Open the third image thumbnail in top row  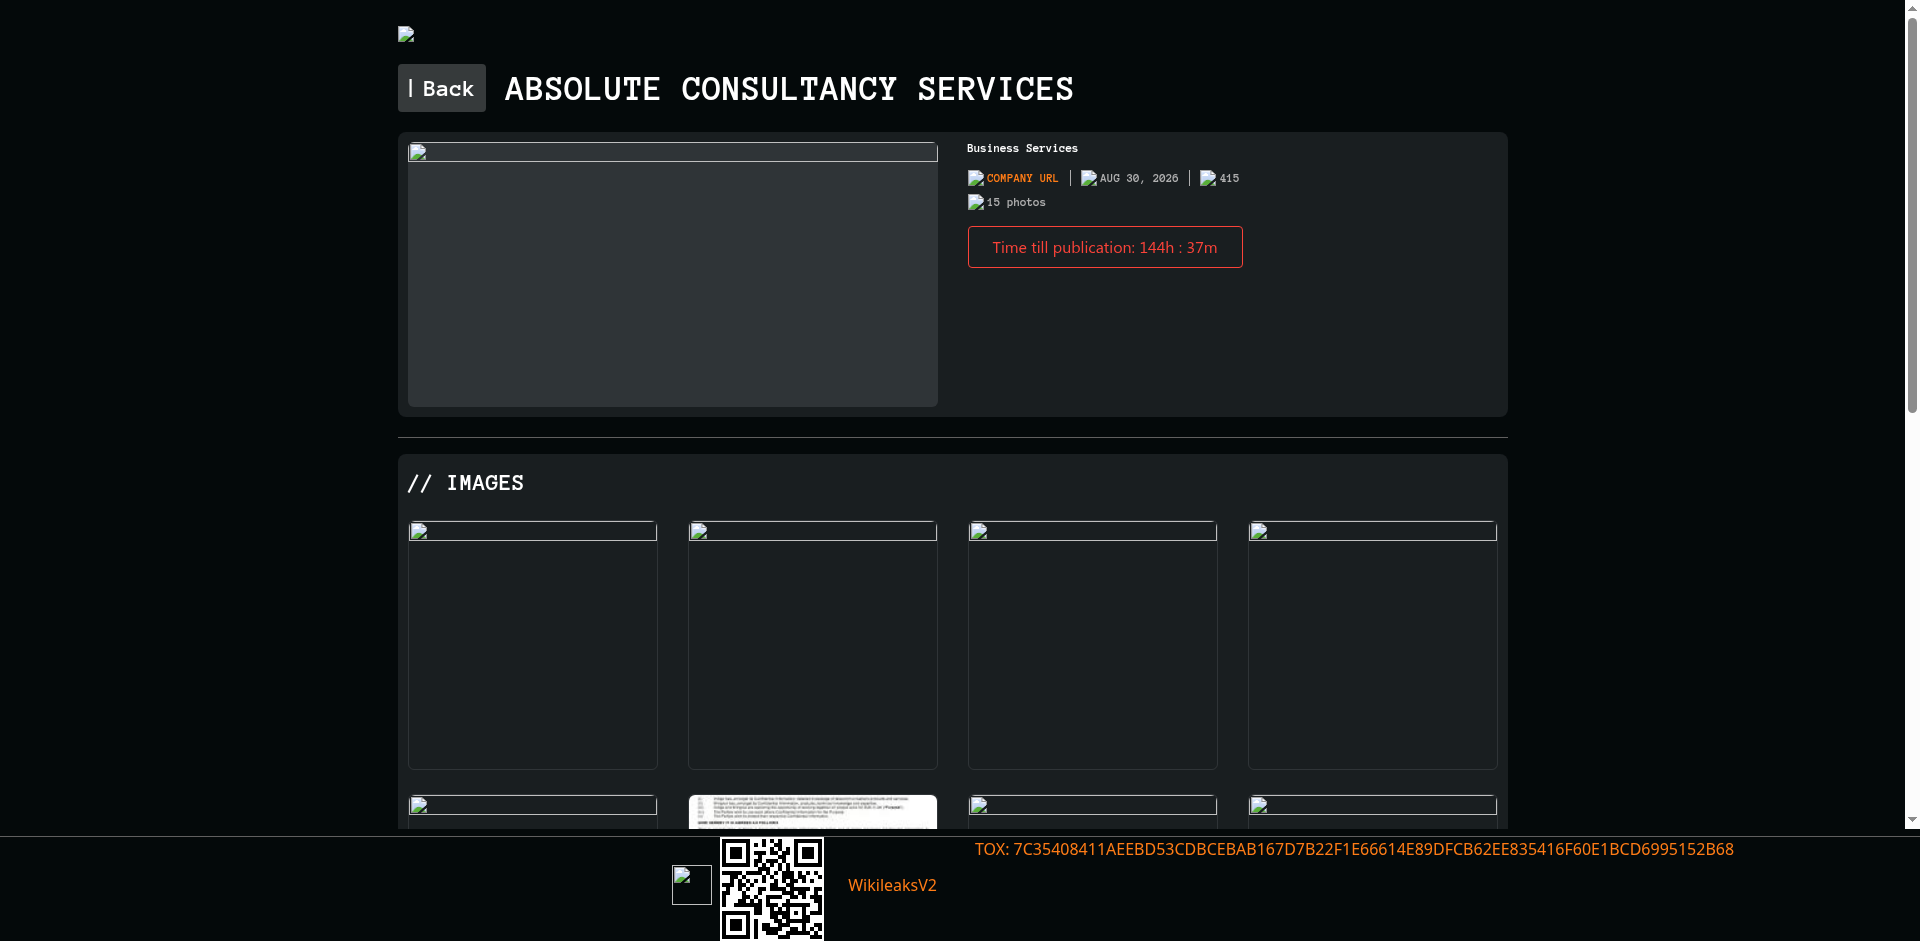[x=1093, y=645]
